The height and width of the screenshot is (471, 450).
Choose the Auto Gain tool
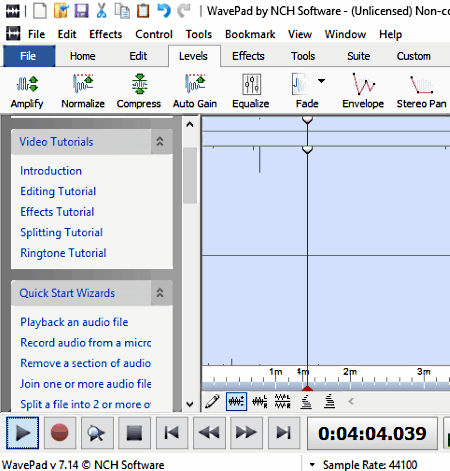tap(195, 91)
